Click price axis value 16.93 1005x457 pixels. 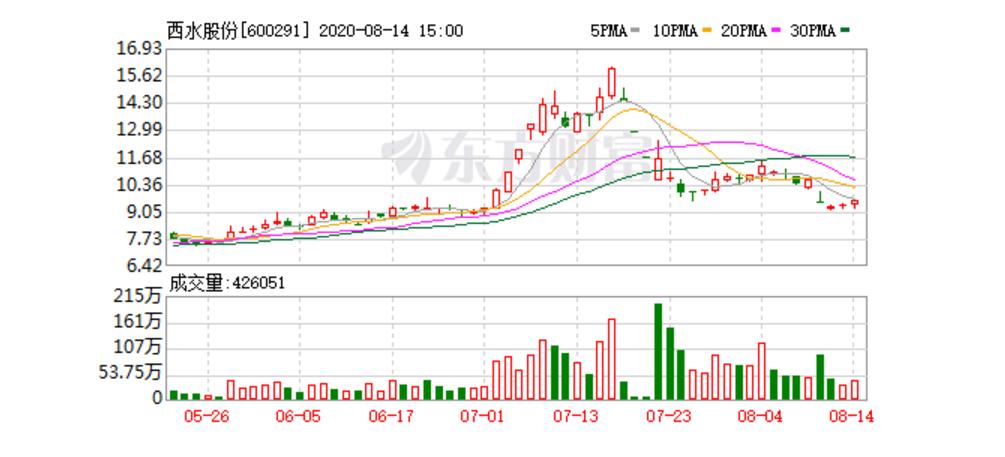(140, 49)
